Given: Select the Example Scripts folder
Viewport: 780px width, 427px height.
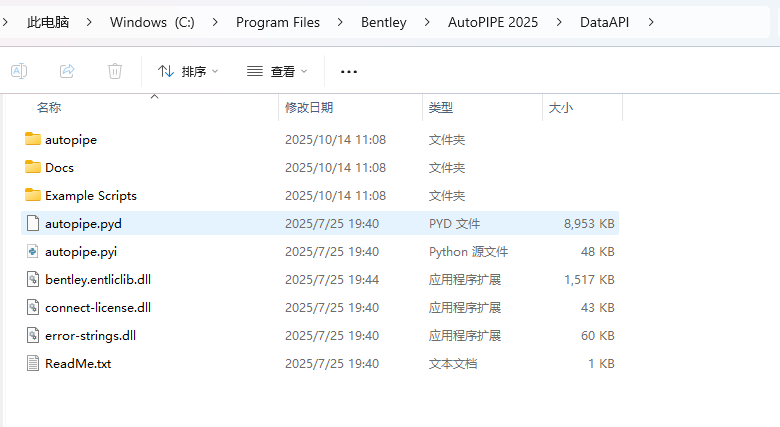Looking at the screenshot, I should coord(91,195).
